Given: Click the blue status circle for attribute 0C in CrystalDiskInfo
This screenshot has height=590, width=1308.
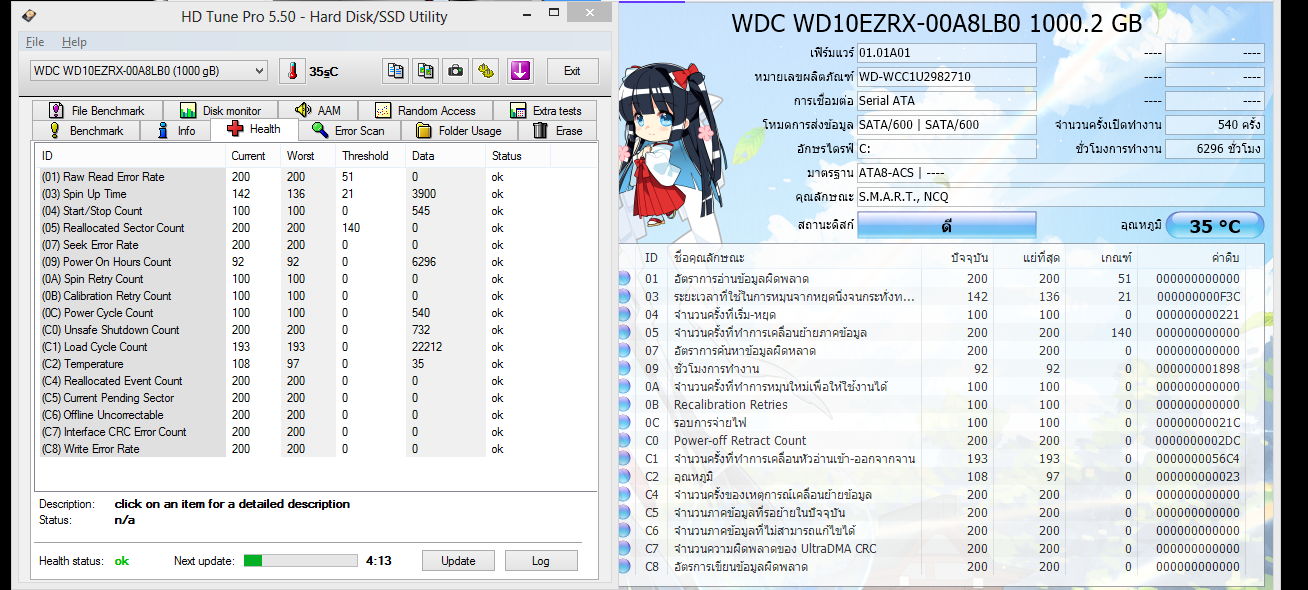Looking at the screenshot, I should (x=626, y=422).
